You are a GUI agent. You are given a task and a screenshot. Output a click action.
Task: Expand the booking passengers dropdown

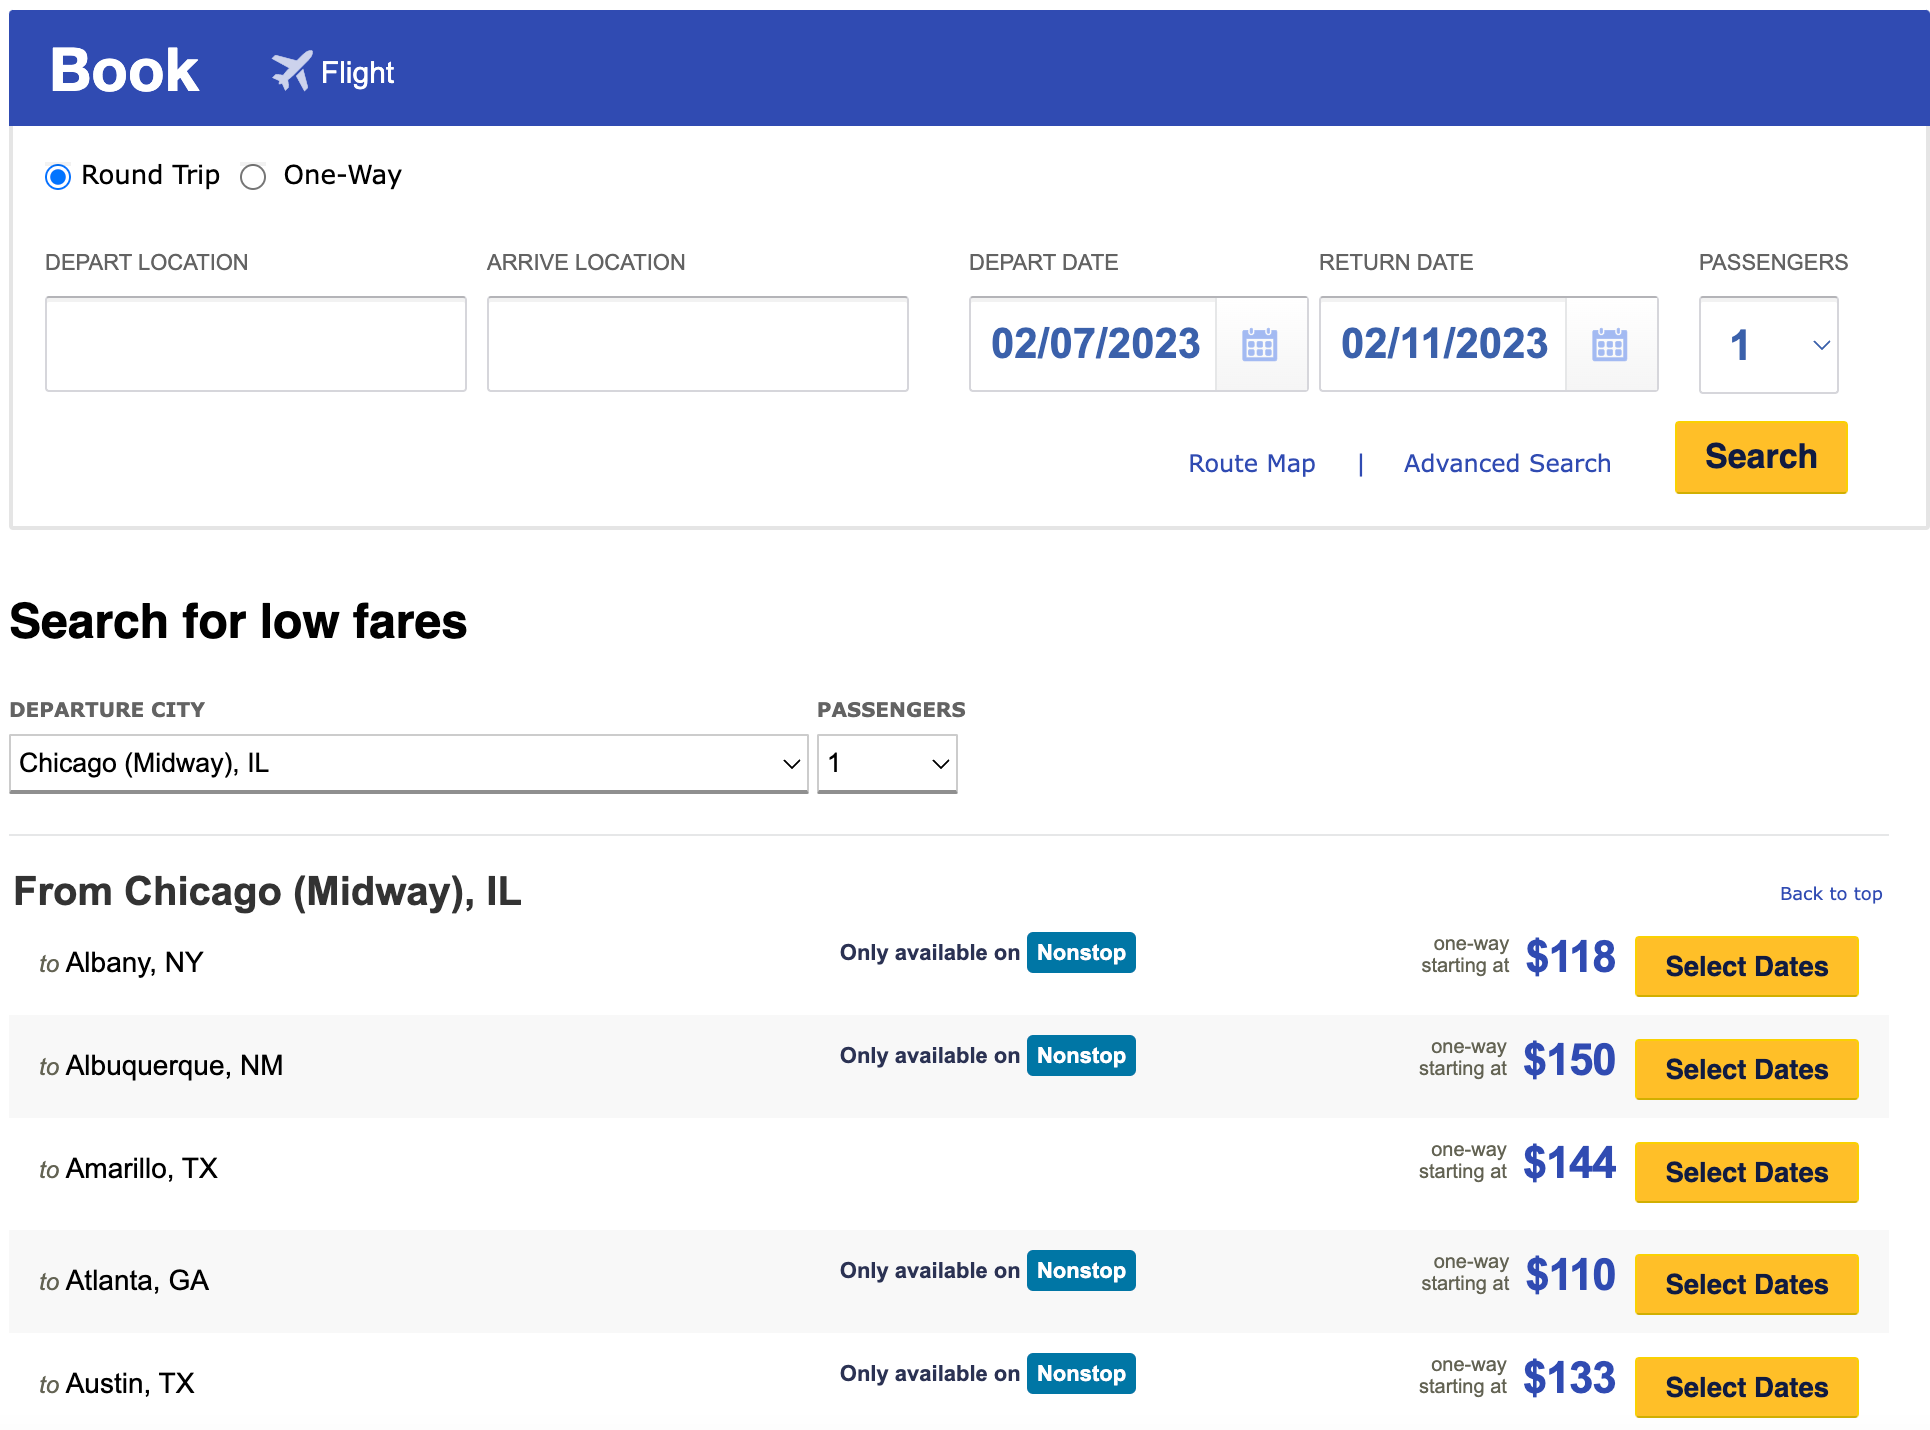tap(1768, 345)
